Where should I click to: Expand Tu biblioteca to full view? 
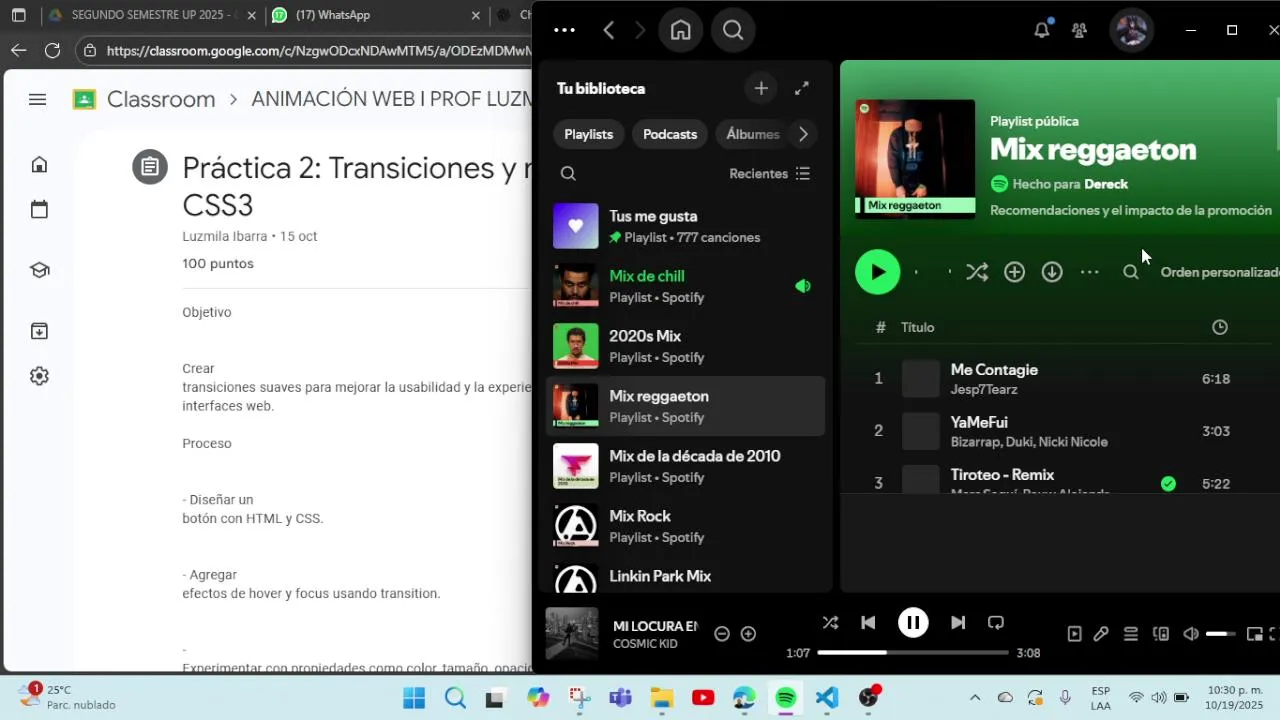point(802,88)
